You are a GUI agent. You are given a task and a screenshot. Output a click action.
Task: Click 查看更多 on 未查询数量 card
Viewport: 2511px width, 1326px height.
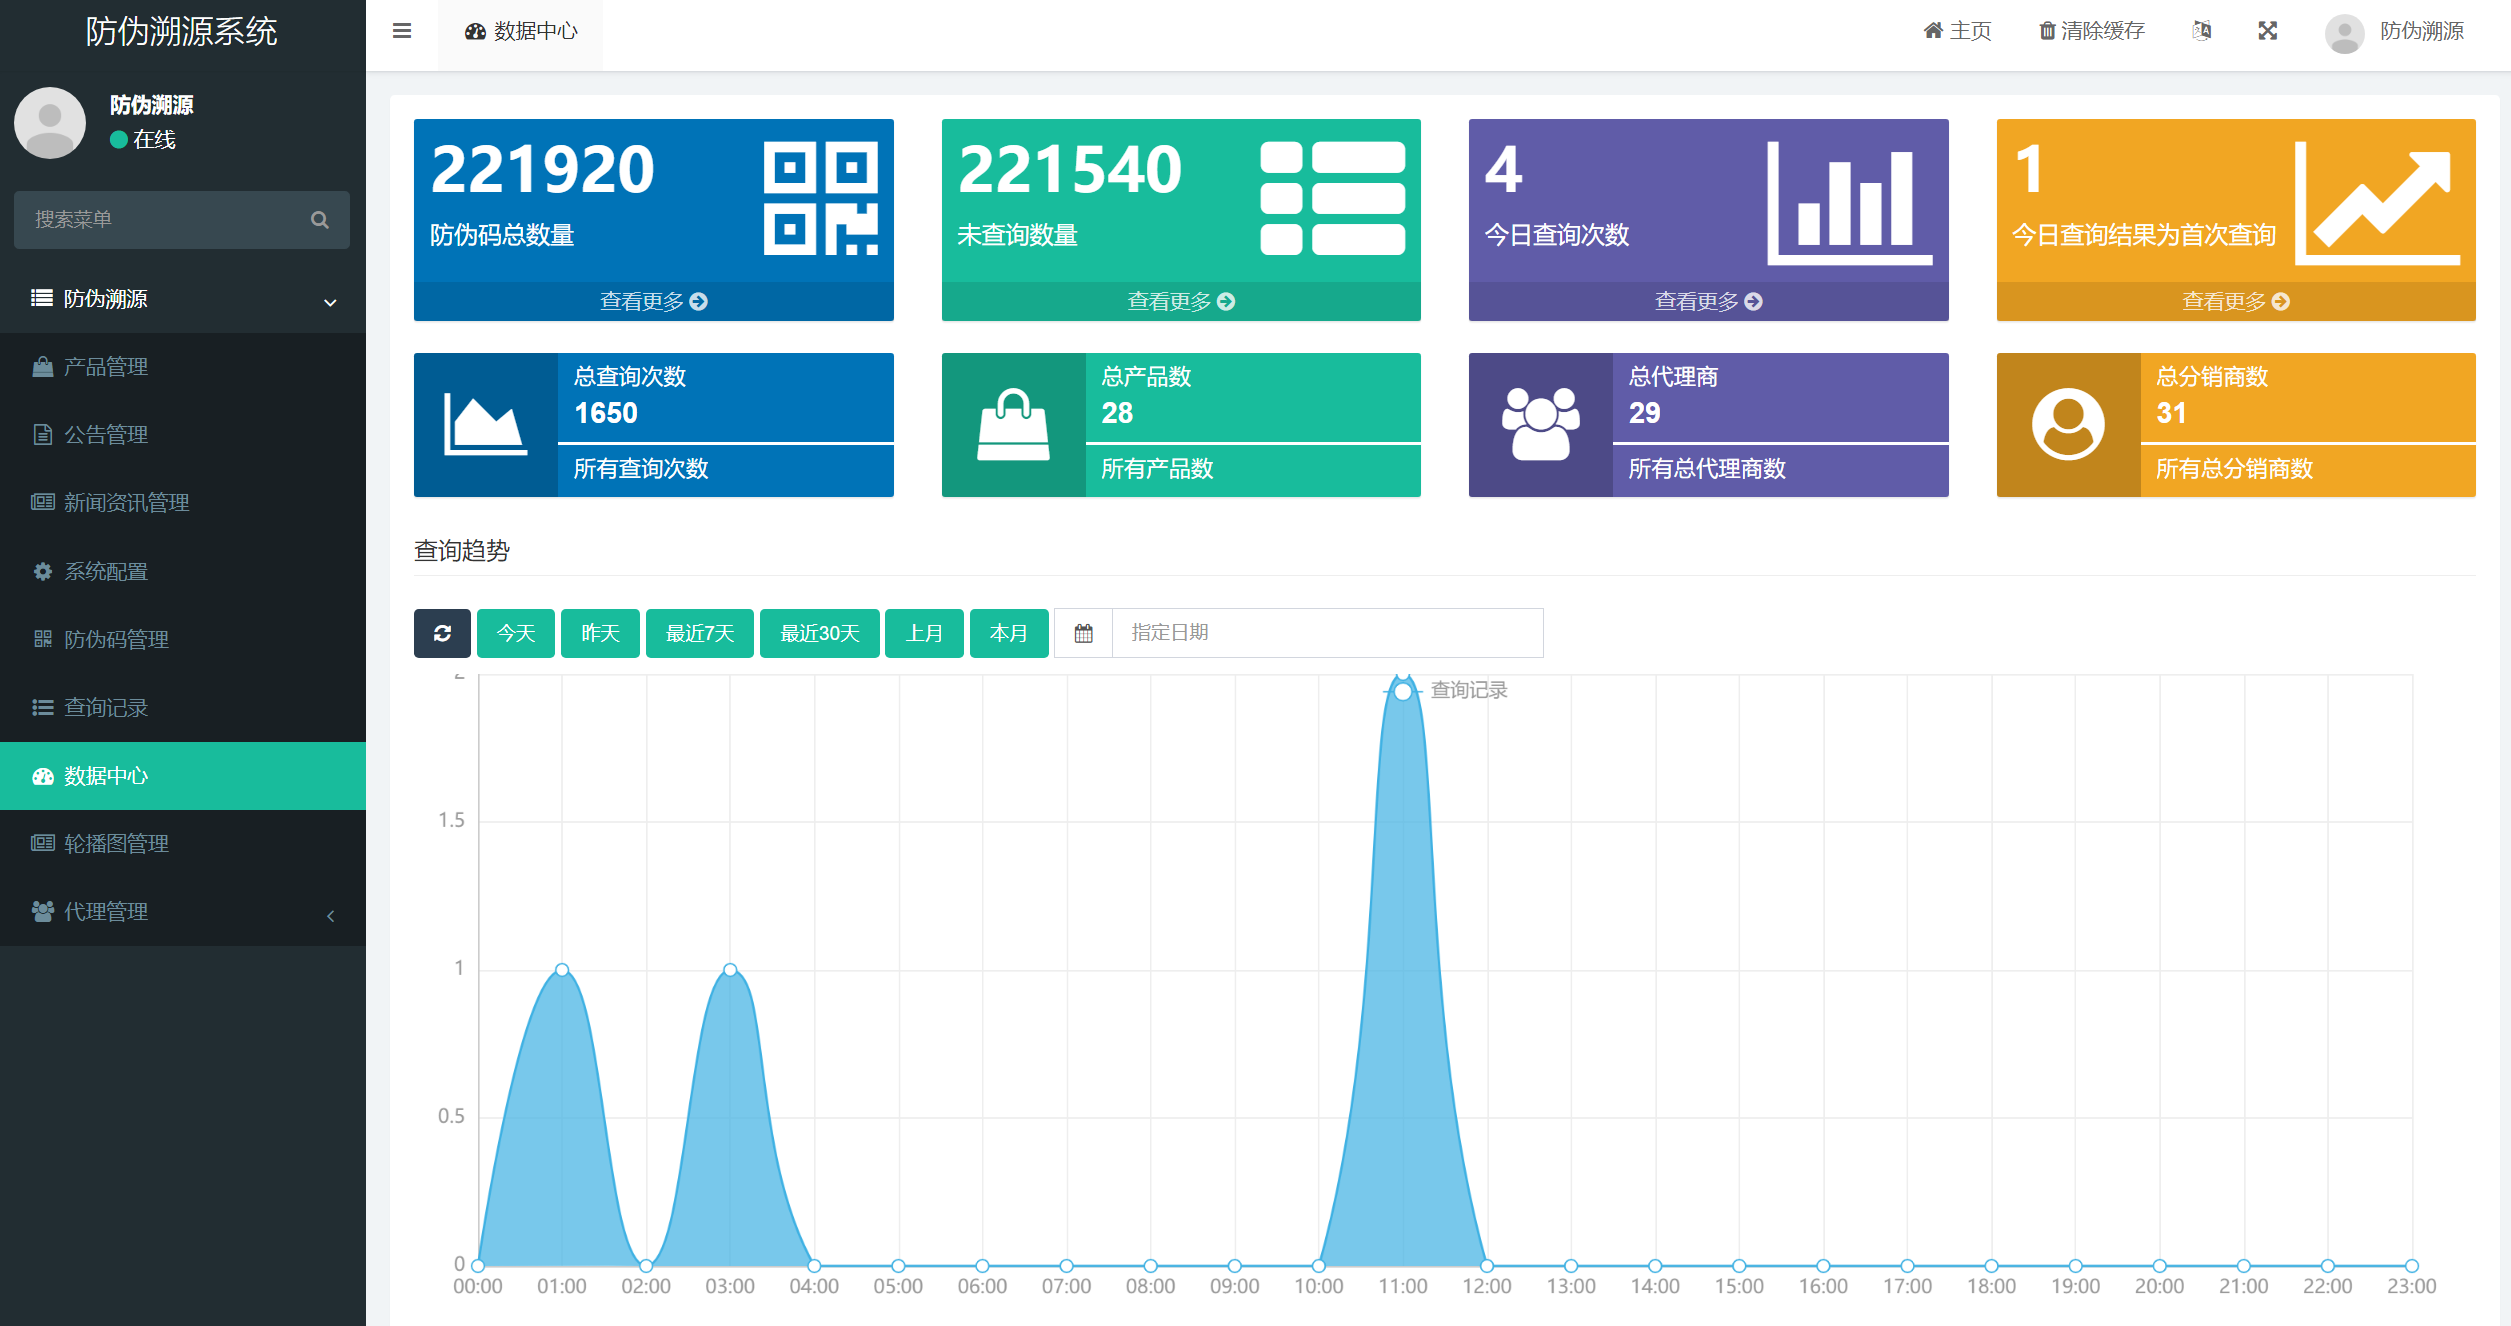[x=1181, y=301]
